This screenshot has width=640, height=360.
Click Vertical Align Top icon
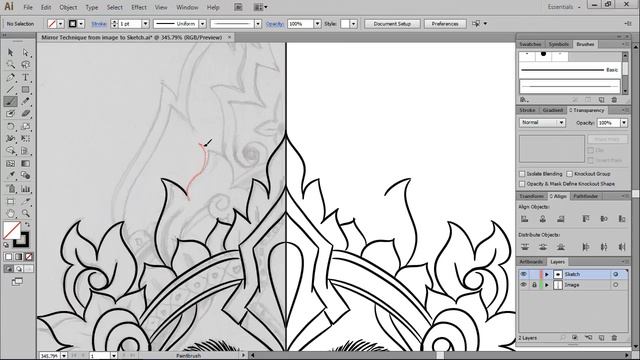tap(586, 219)
